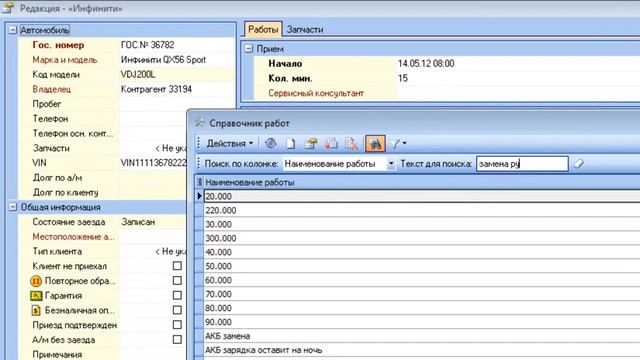The height and width of the screenshot is (360, 640).
Task: Select the row 220.000
Action: point(422,210)
